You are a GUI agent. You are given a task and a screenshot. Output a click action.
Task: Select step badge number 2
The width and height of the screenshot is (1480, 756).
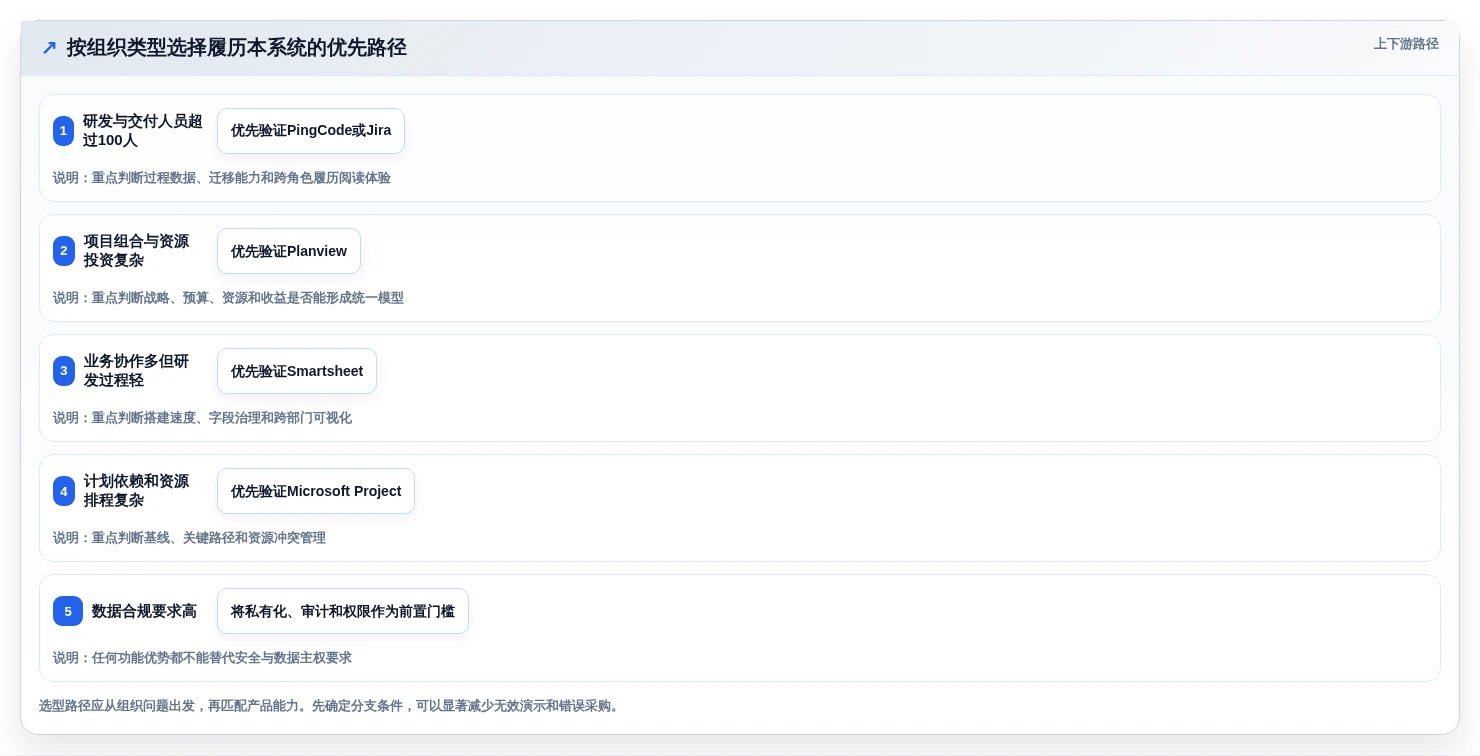[64, 251]
